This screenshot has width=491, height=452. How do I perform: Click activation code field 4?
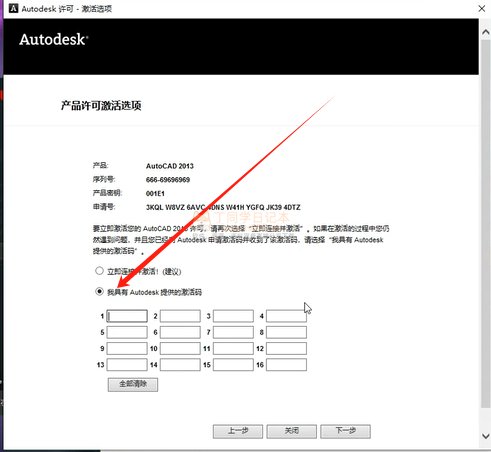(x=286, y=316)
